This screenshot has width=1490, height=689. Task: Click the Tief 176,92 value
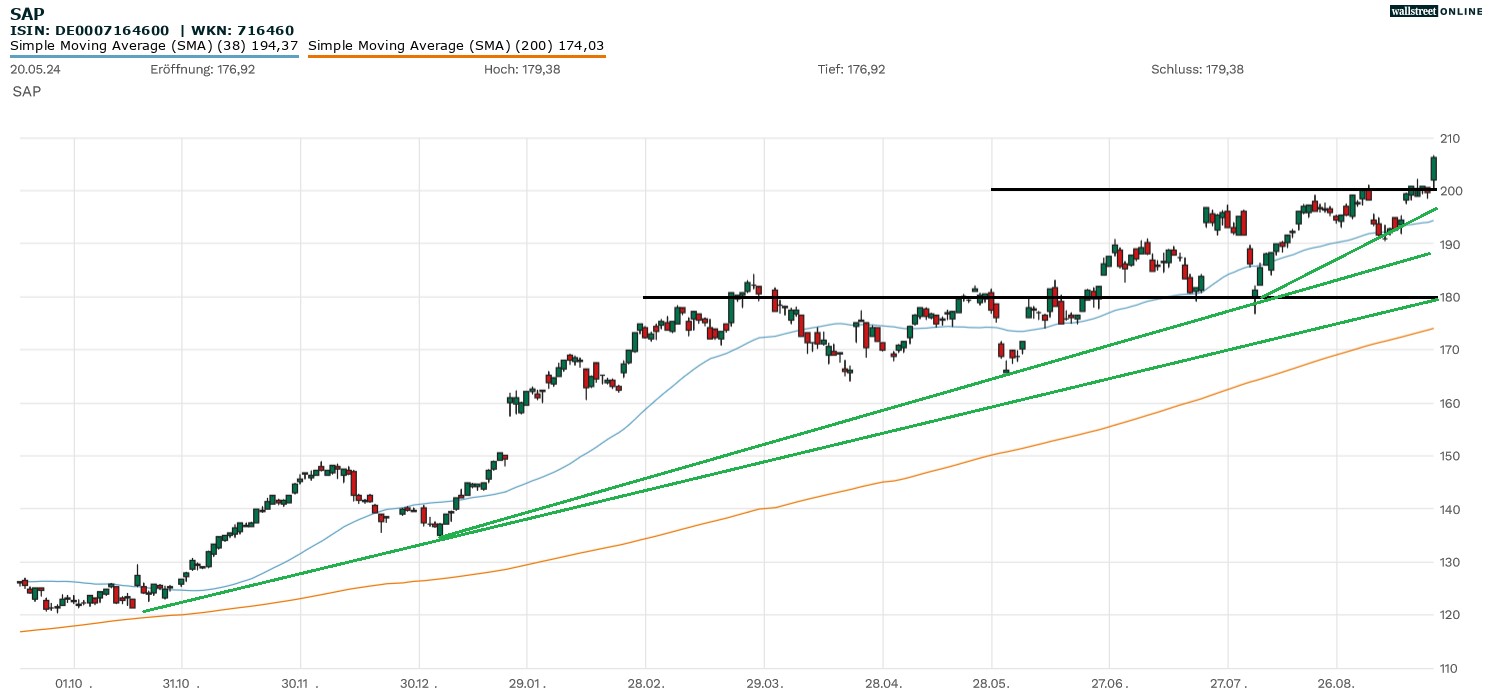click(x=851, y=70)
